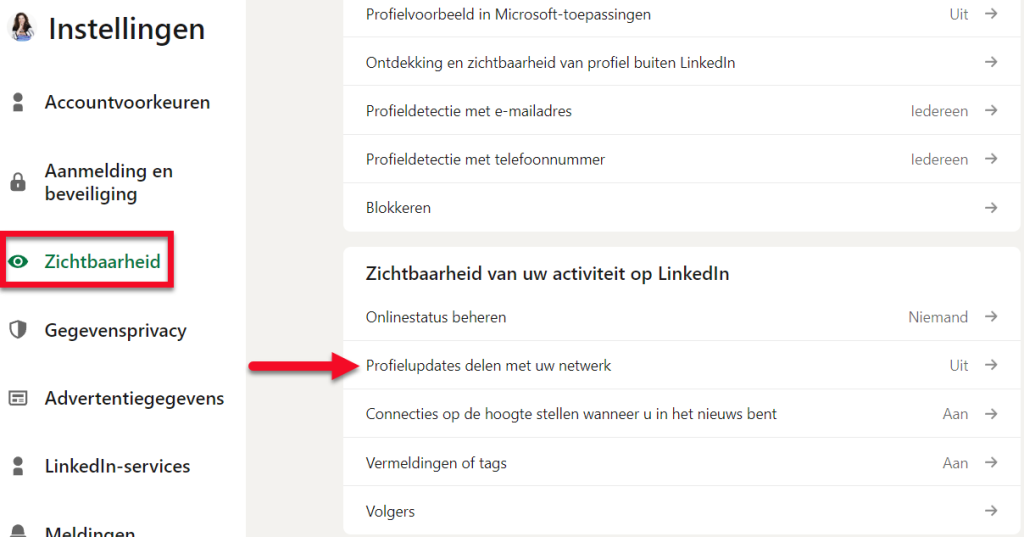The height and width of the screenshot is (537, 1024).
Task: Open Profielvoorbeeld in Microsoft-toepassingen row
Action: (681, 14)
